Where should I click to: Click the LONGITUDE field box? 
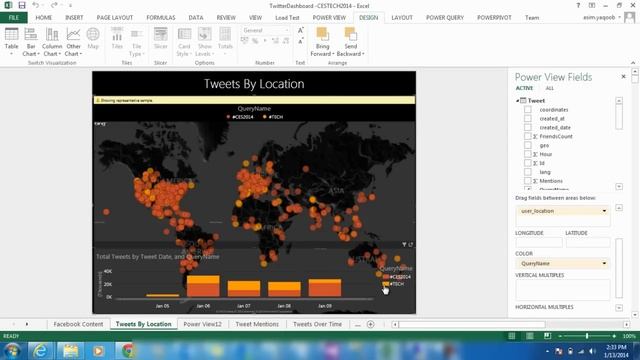tap(539, 242)
